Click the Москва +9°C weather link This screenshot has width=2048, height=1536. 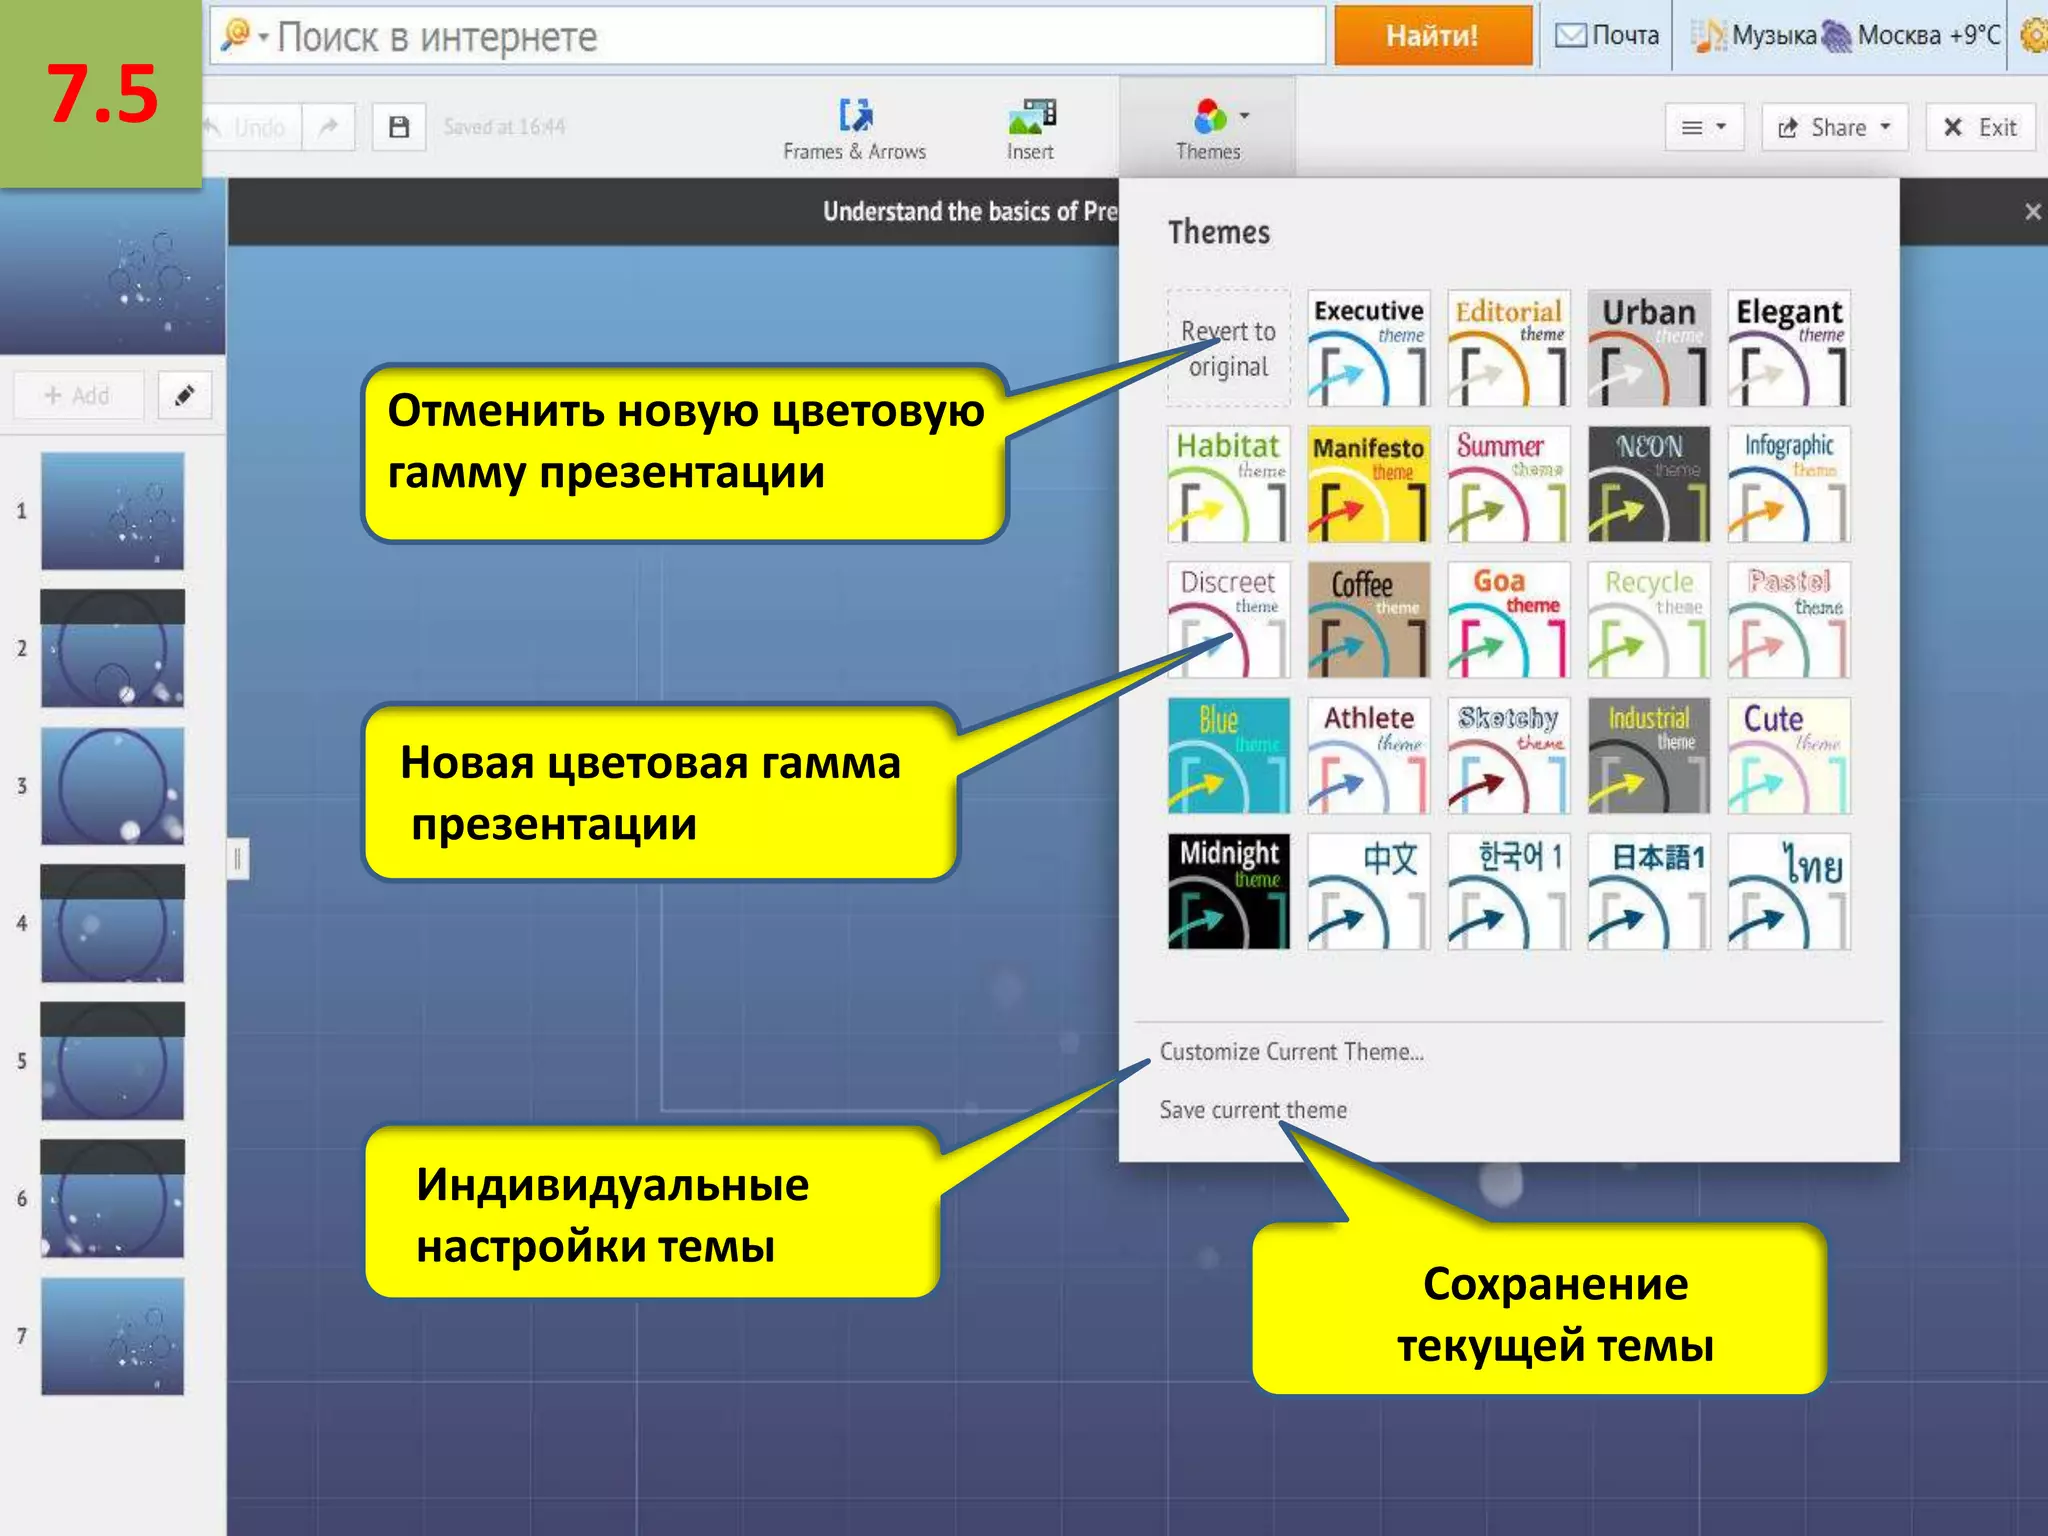pyautogui.click(x=1911, y=35)
